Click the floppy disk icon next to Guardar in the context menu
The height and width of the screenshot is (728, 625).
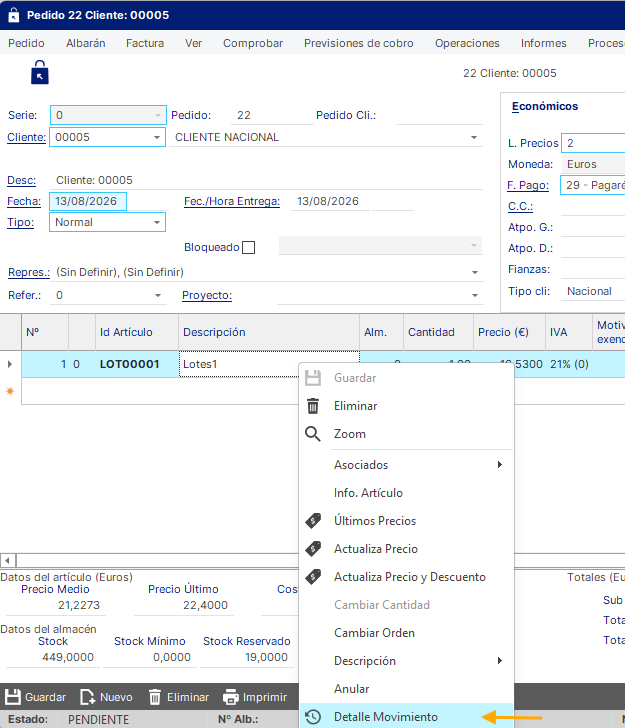click(x=313, y=378)
